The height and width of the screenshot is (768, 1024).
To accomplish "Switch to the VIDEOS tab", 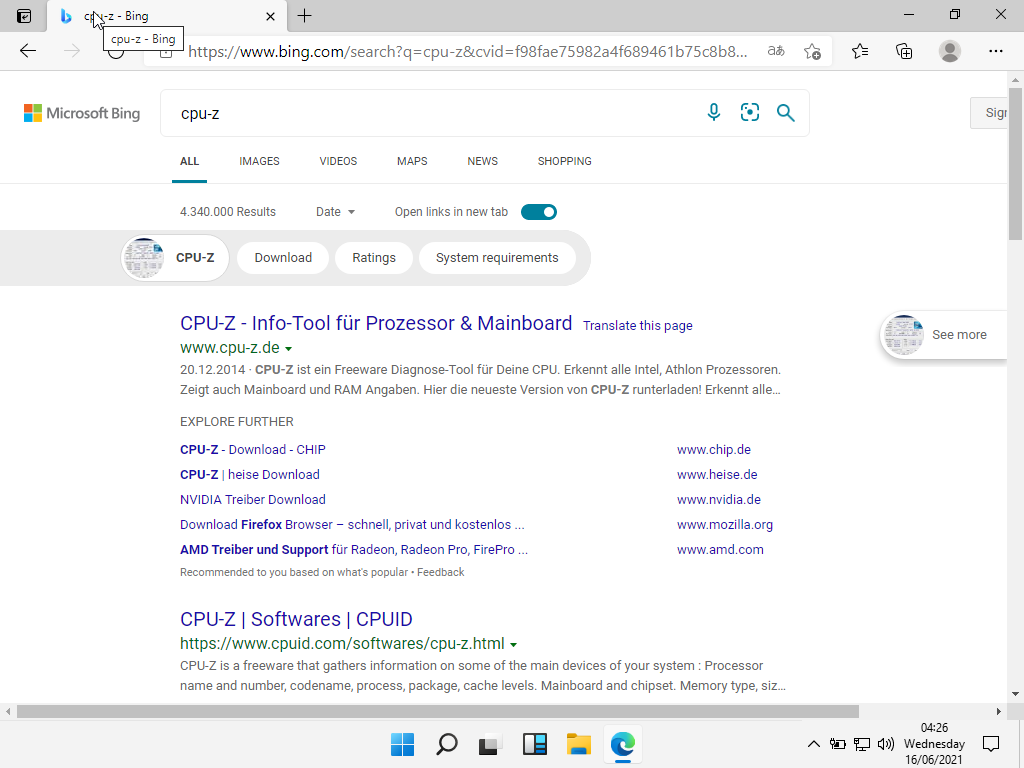I will click(x=338, y=161).
